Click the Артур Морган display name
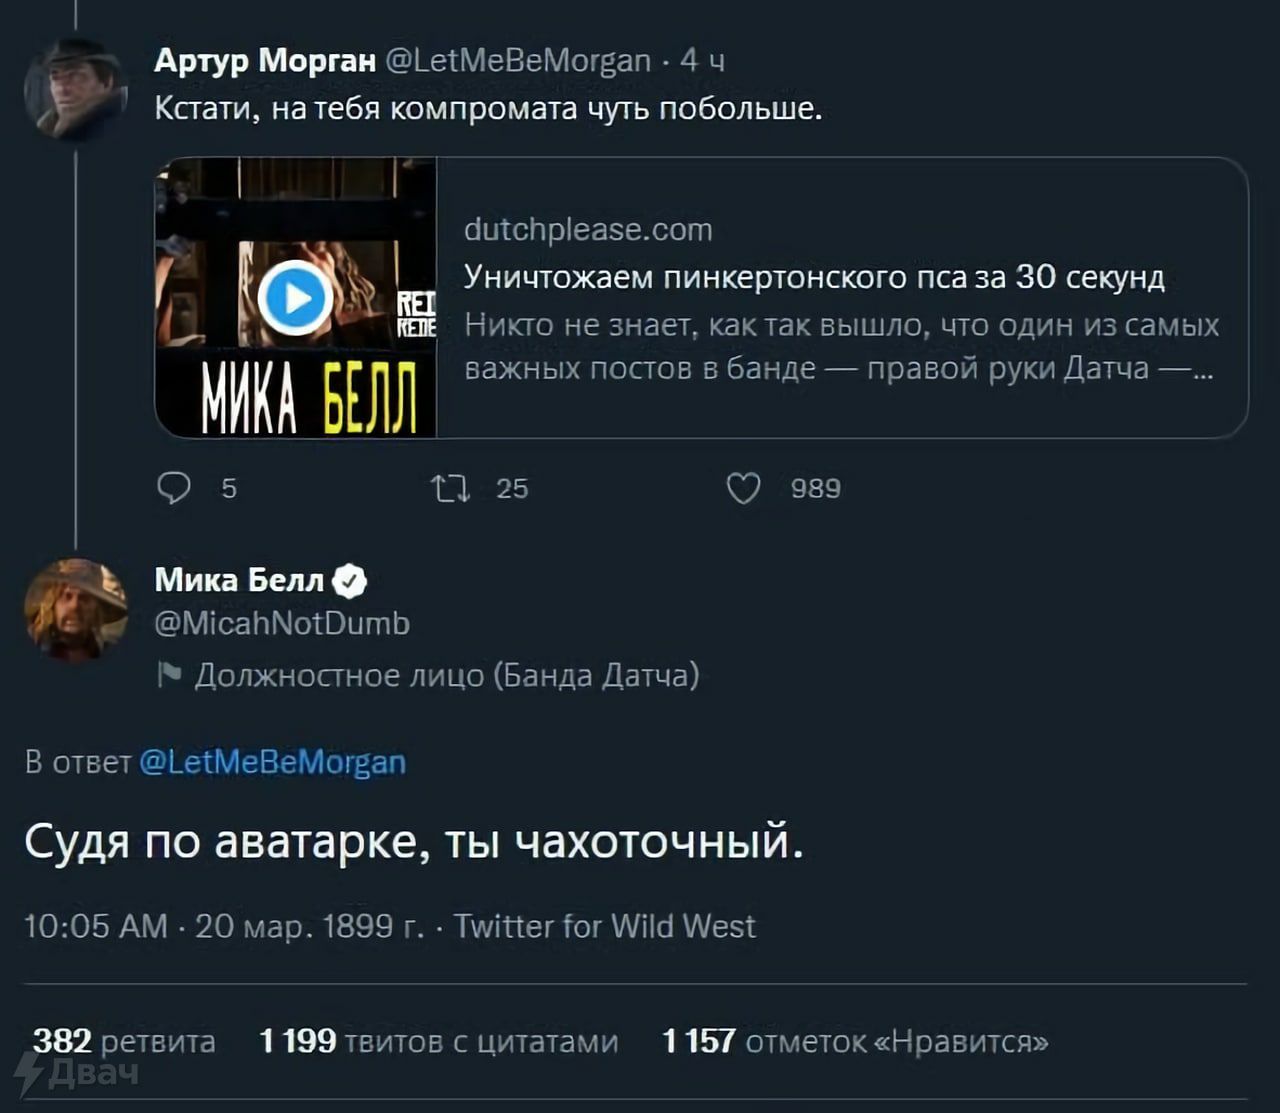This screenshot has height=1113, width=1280. tap(264, 61)
